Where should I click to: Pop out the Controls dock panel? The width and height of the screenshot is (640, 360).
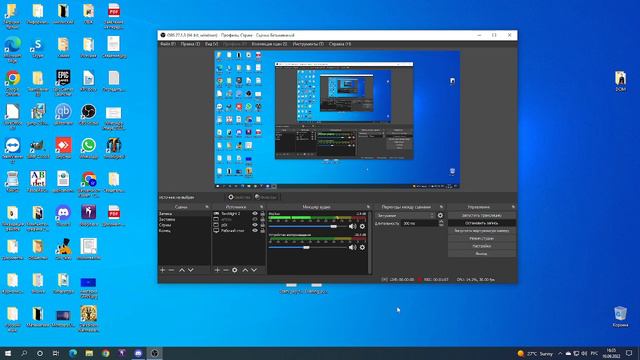(513, 207)
